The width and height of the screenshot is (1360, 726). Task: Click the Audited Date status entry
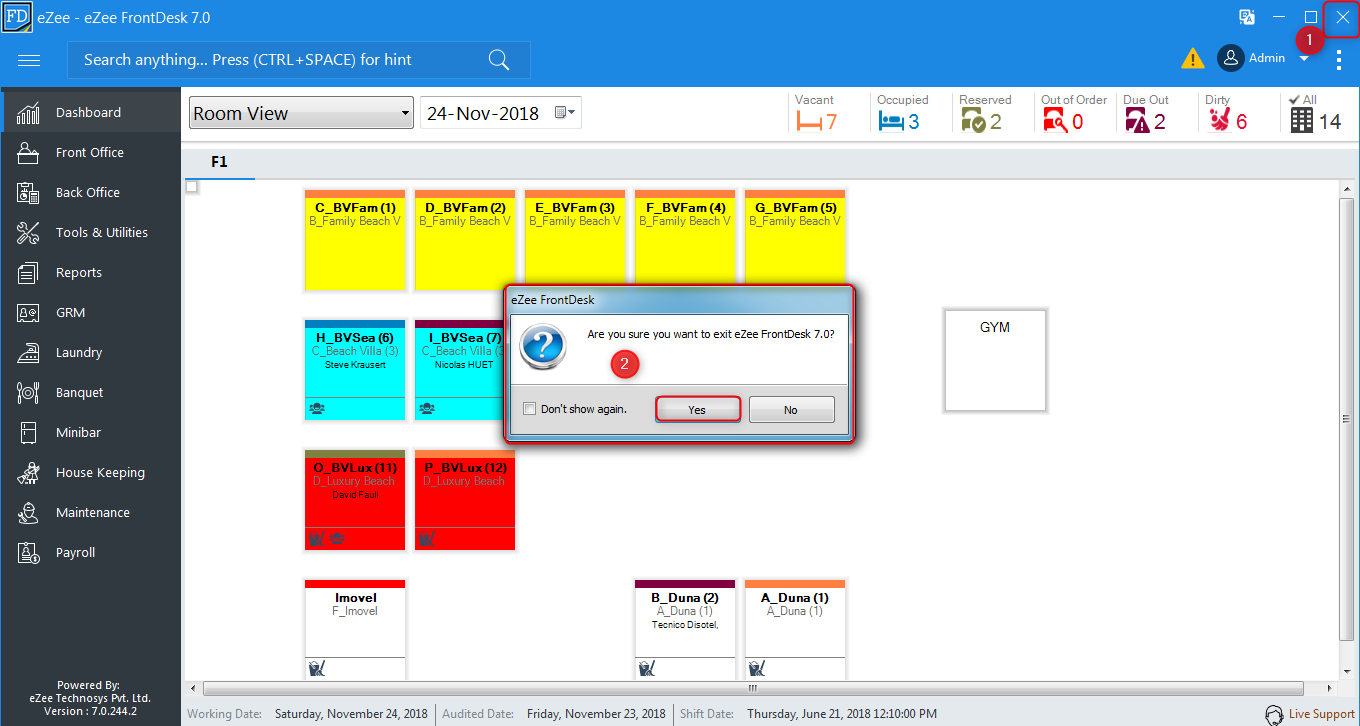pos(554,714)
